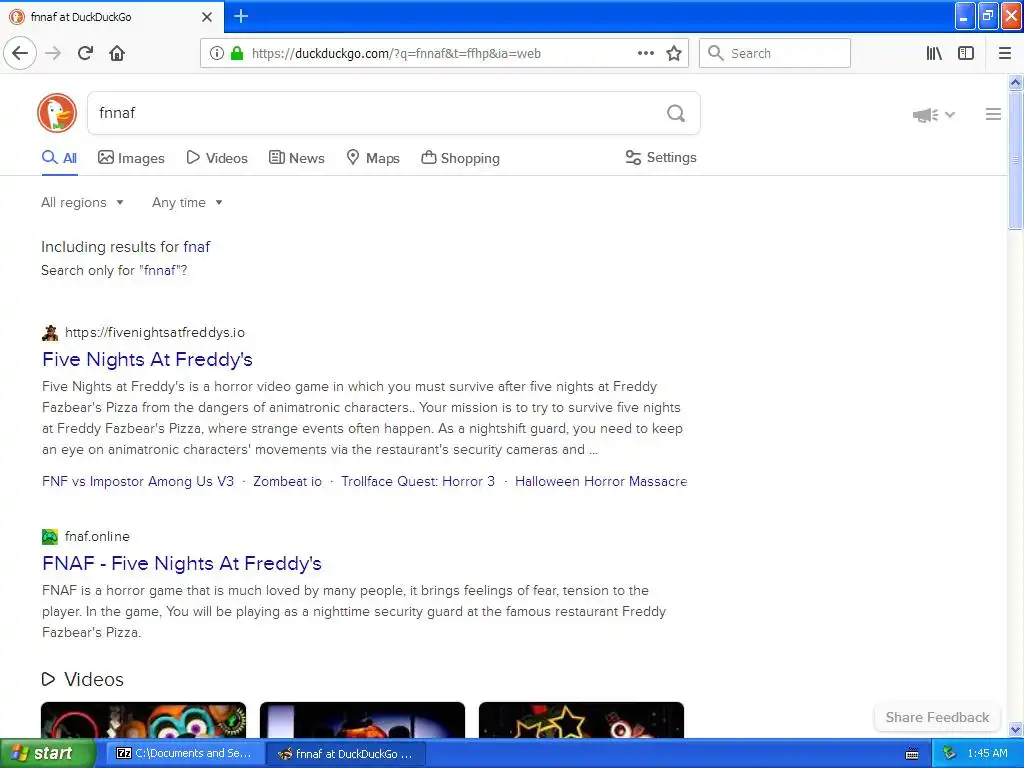Click the scrollbar up arrow
1024x768 pixels.
click(x=1015, y=82)
